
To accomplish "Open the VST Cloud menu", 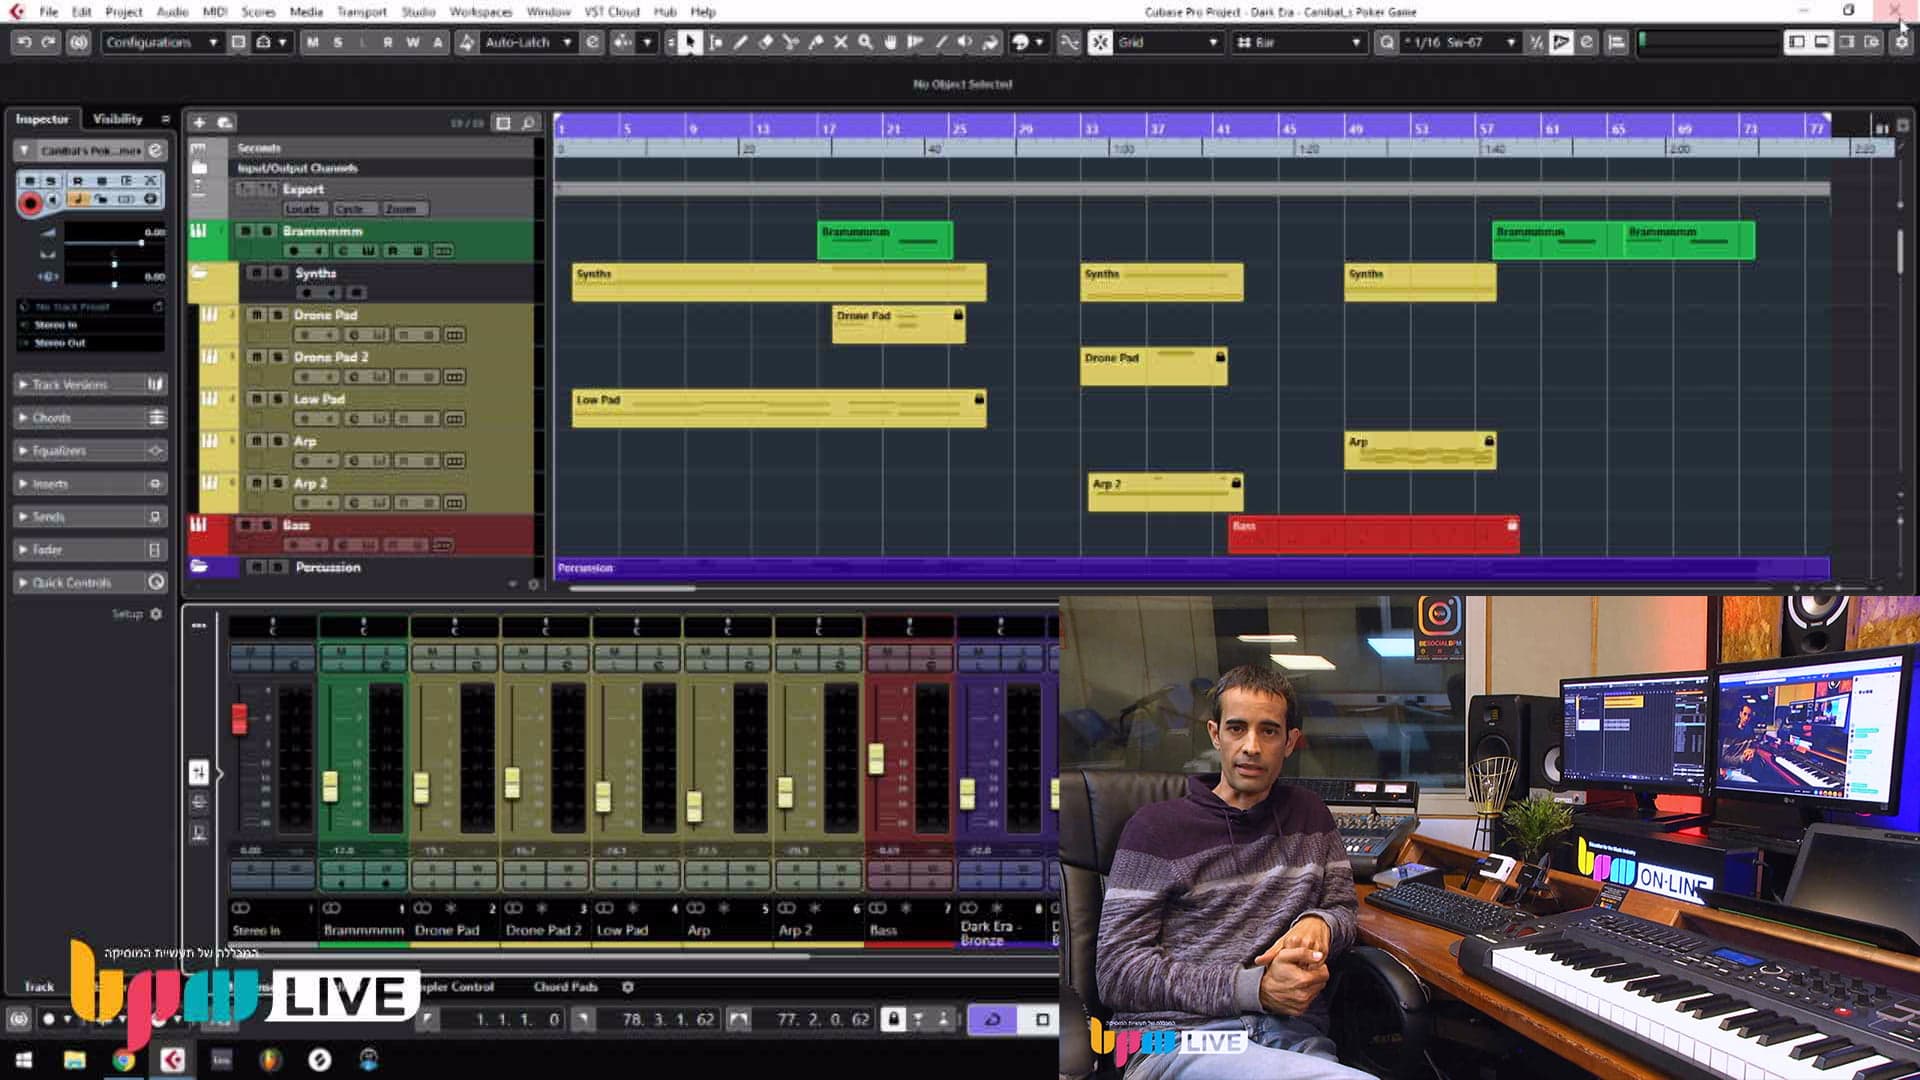I will pos(612,12).
